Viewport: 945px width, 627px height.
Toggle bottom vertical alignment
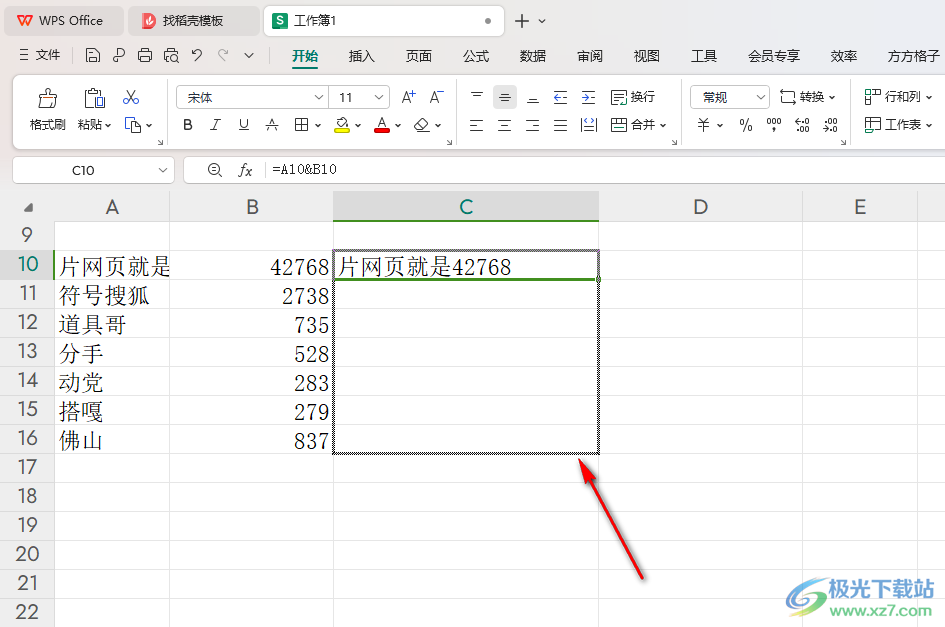click(x=533, y=97)
